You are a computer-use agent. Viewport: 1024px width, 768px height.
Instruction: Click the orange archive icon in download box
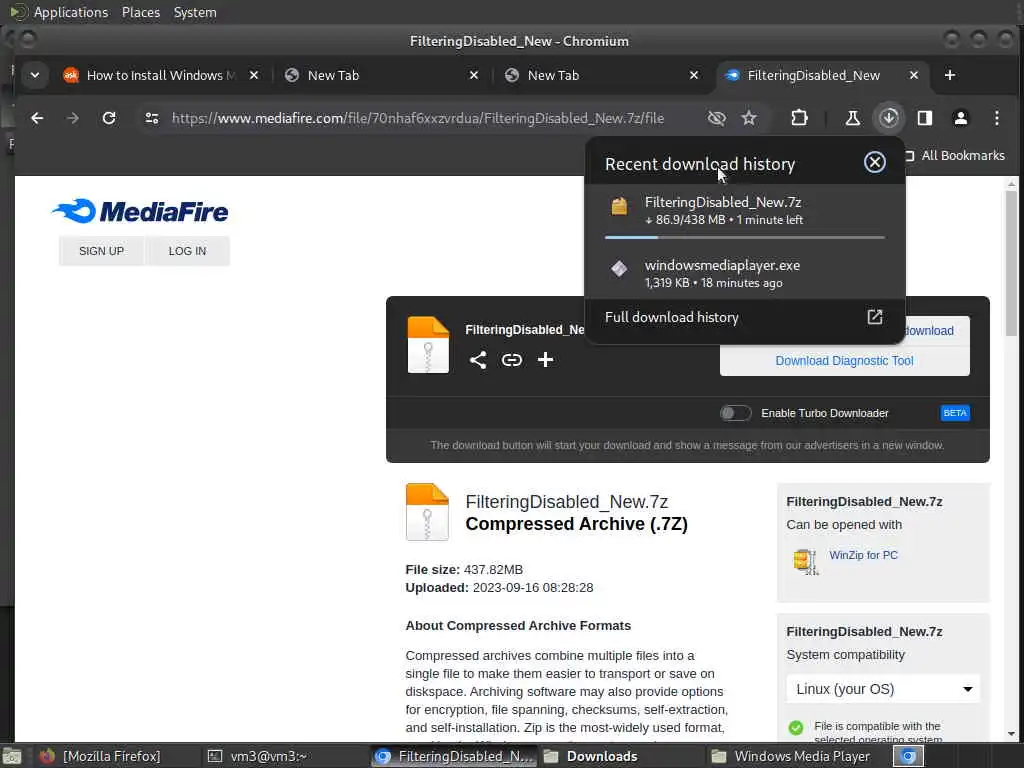pos(428,345)
